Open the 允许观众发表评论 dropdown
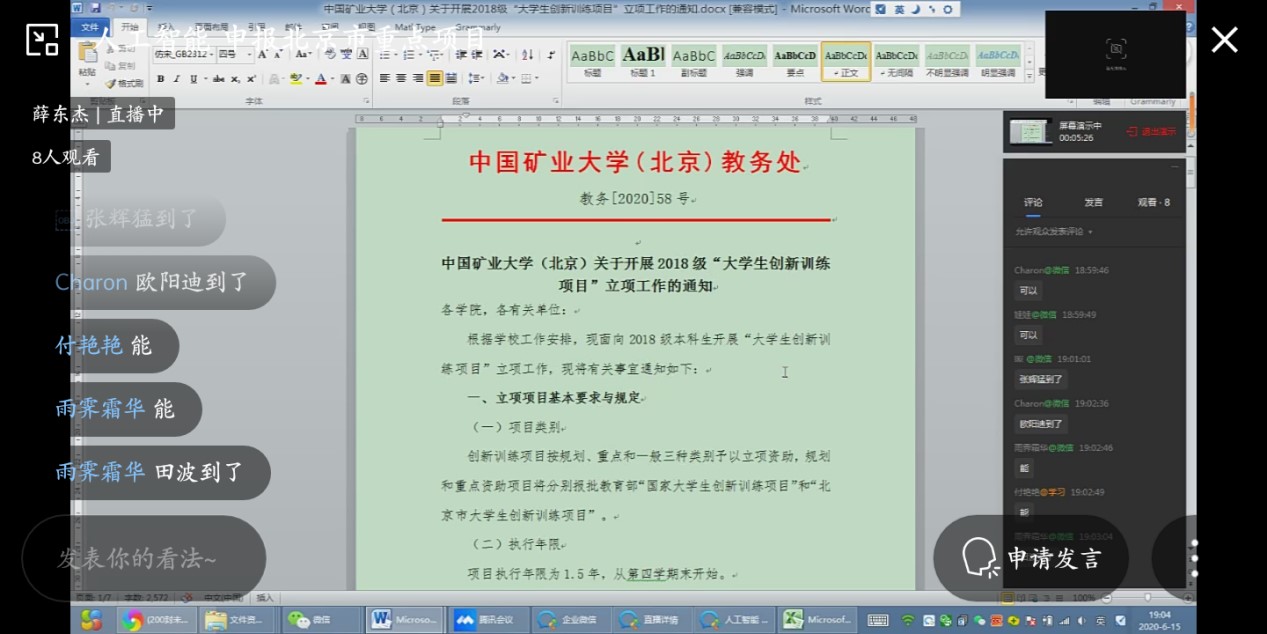Image resolution: width=1267 pixels, height=634 pixels. click(x=1053, y=232)
